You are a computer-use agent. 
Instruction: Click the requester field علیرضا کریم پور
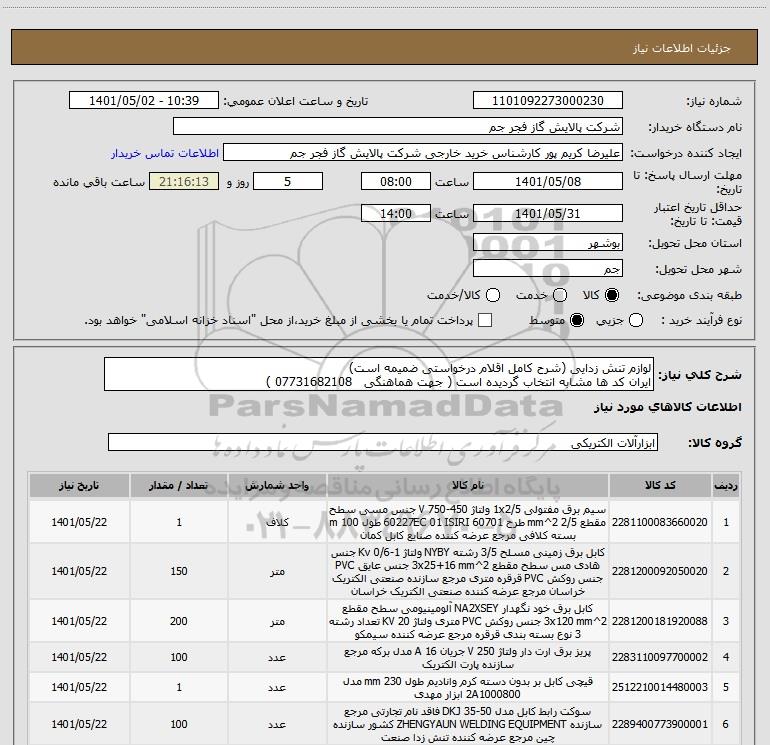click(423, 153)
